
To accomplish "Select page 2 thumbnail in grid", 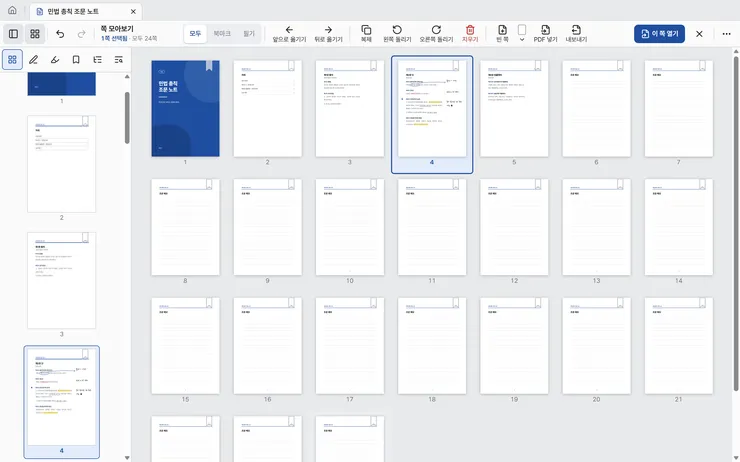I will pos(268,108).
